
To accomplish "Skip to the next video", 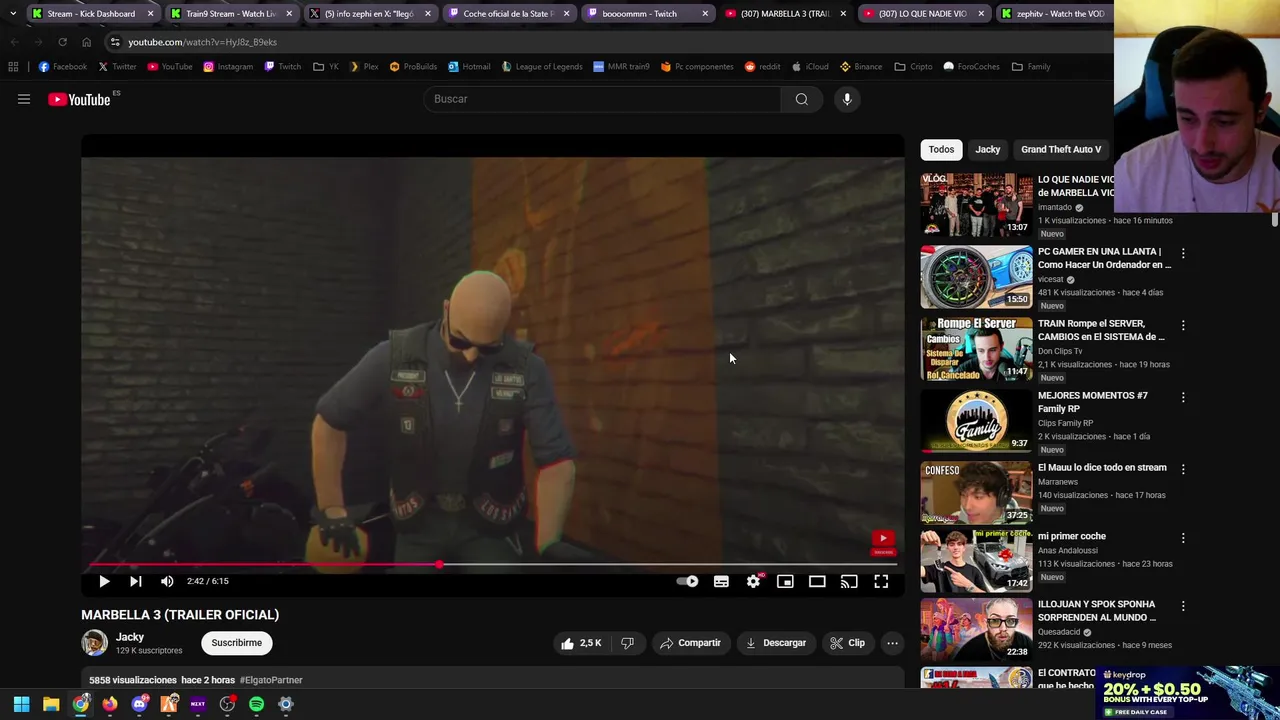I will pos(136,581).
